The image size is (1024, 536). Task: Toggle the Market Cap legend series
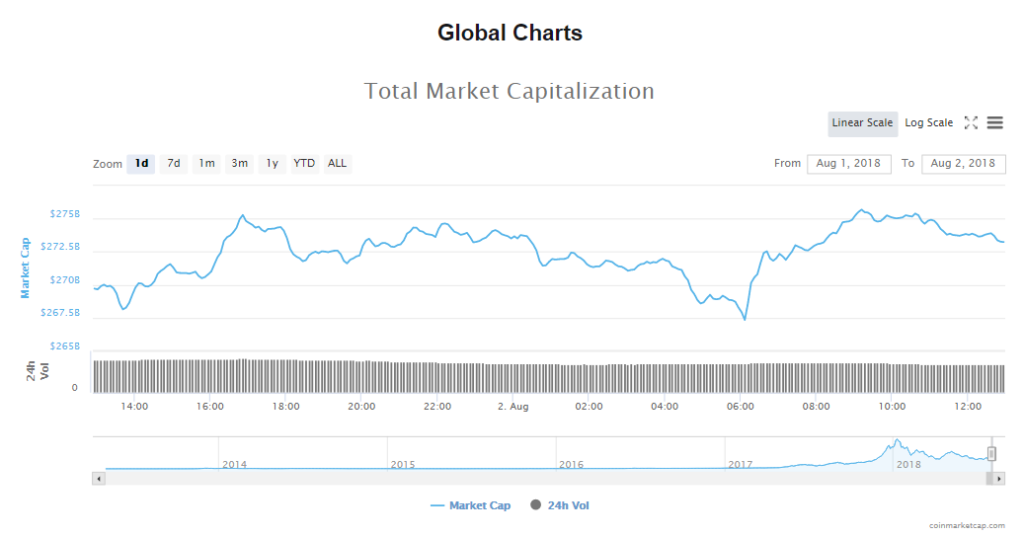470,506
